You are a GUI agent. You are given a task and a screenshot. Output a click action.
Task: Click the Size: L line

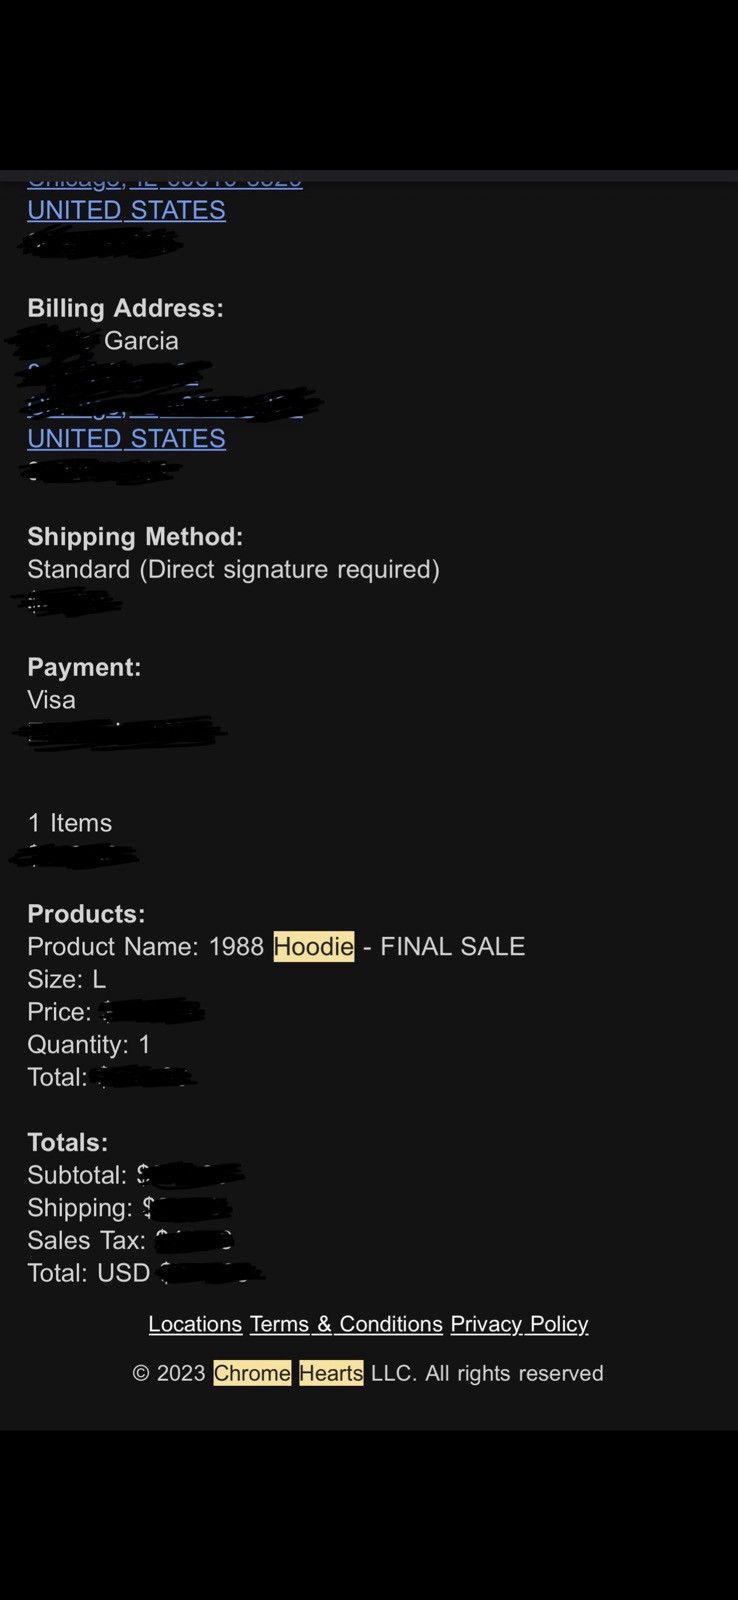point(66,979)
